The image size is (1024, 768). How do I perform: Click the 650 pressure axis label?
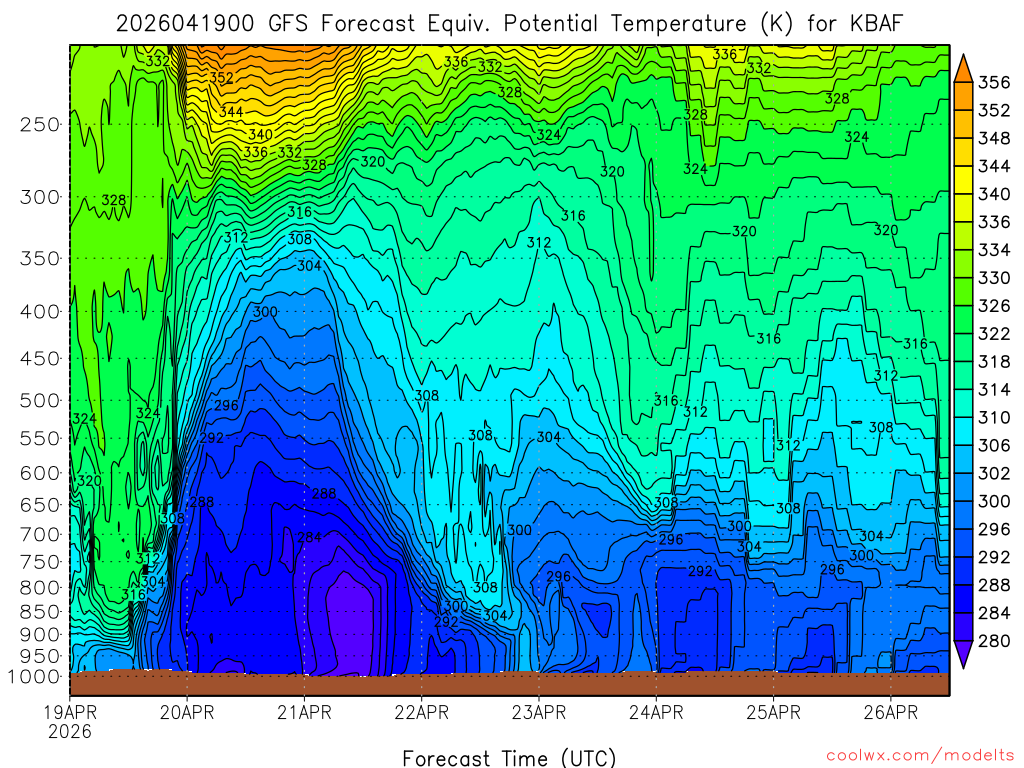40,505
